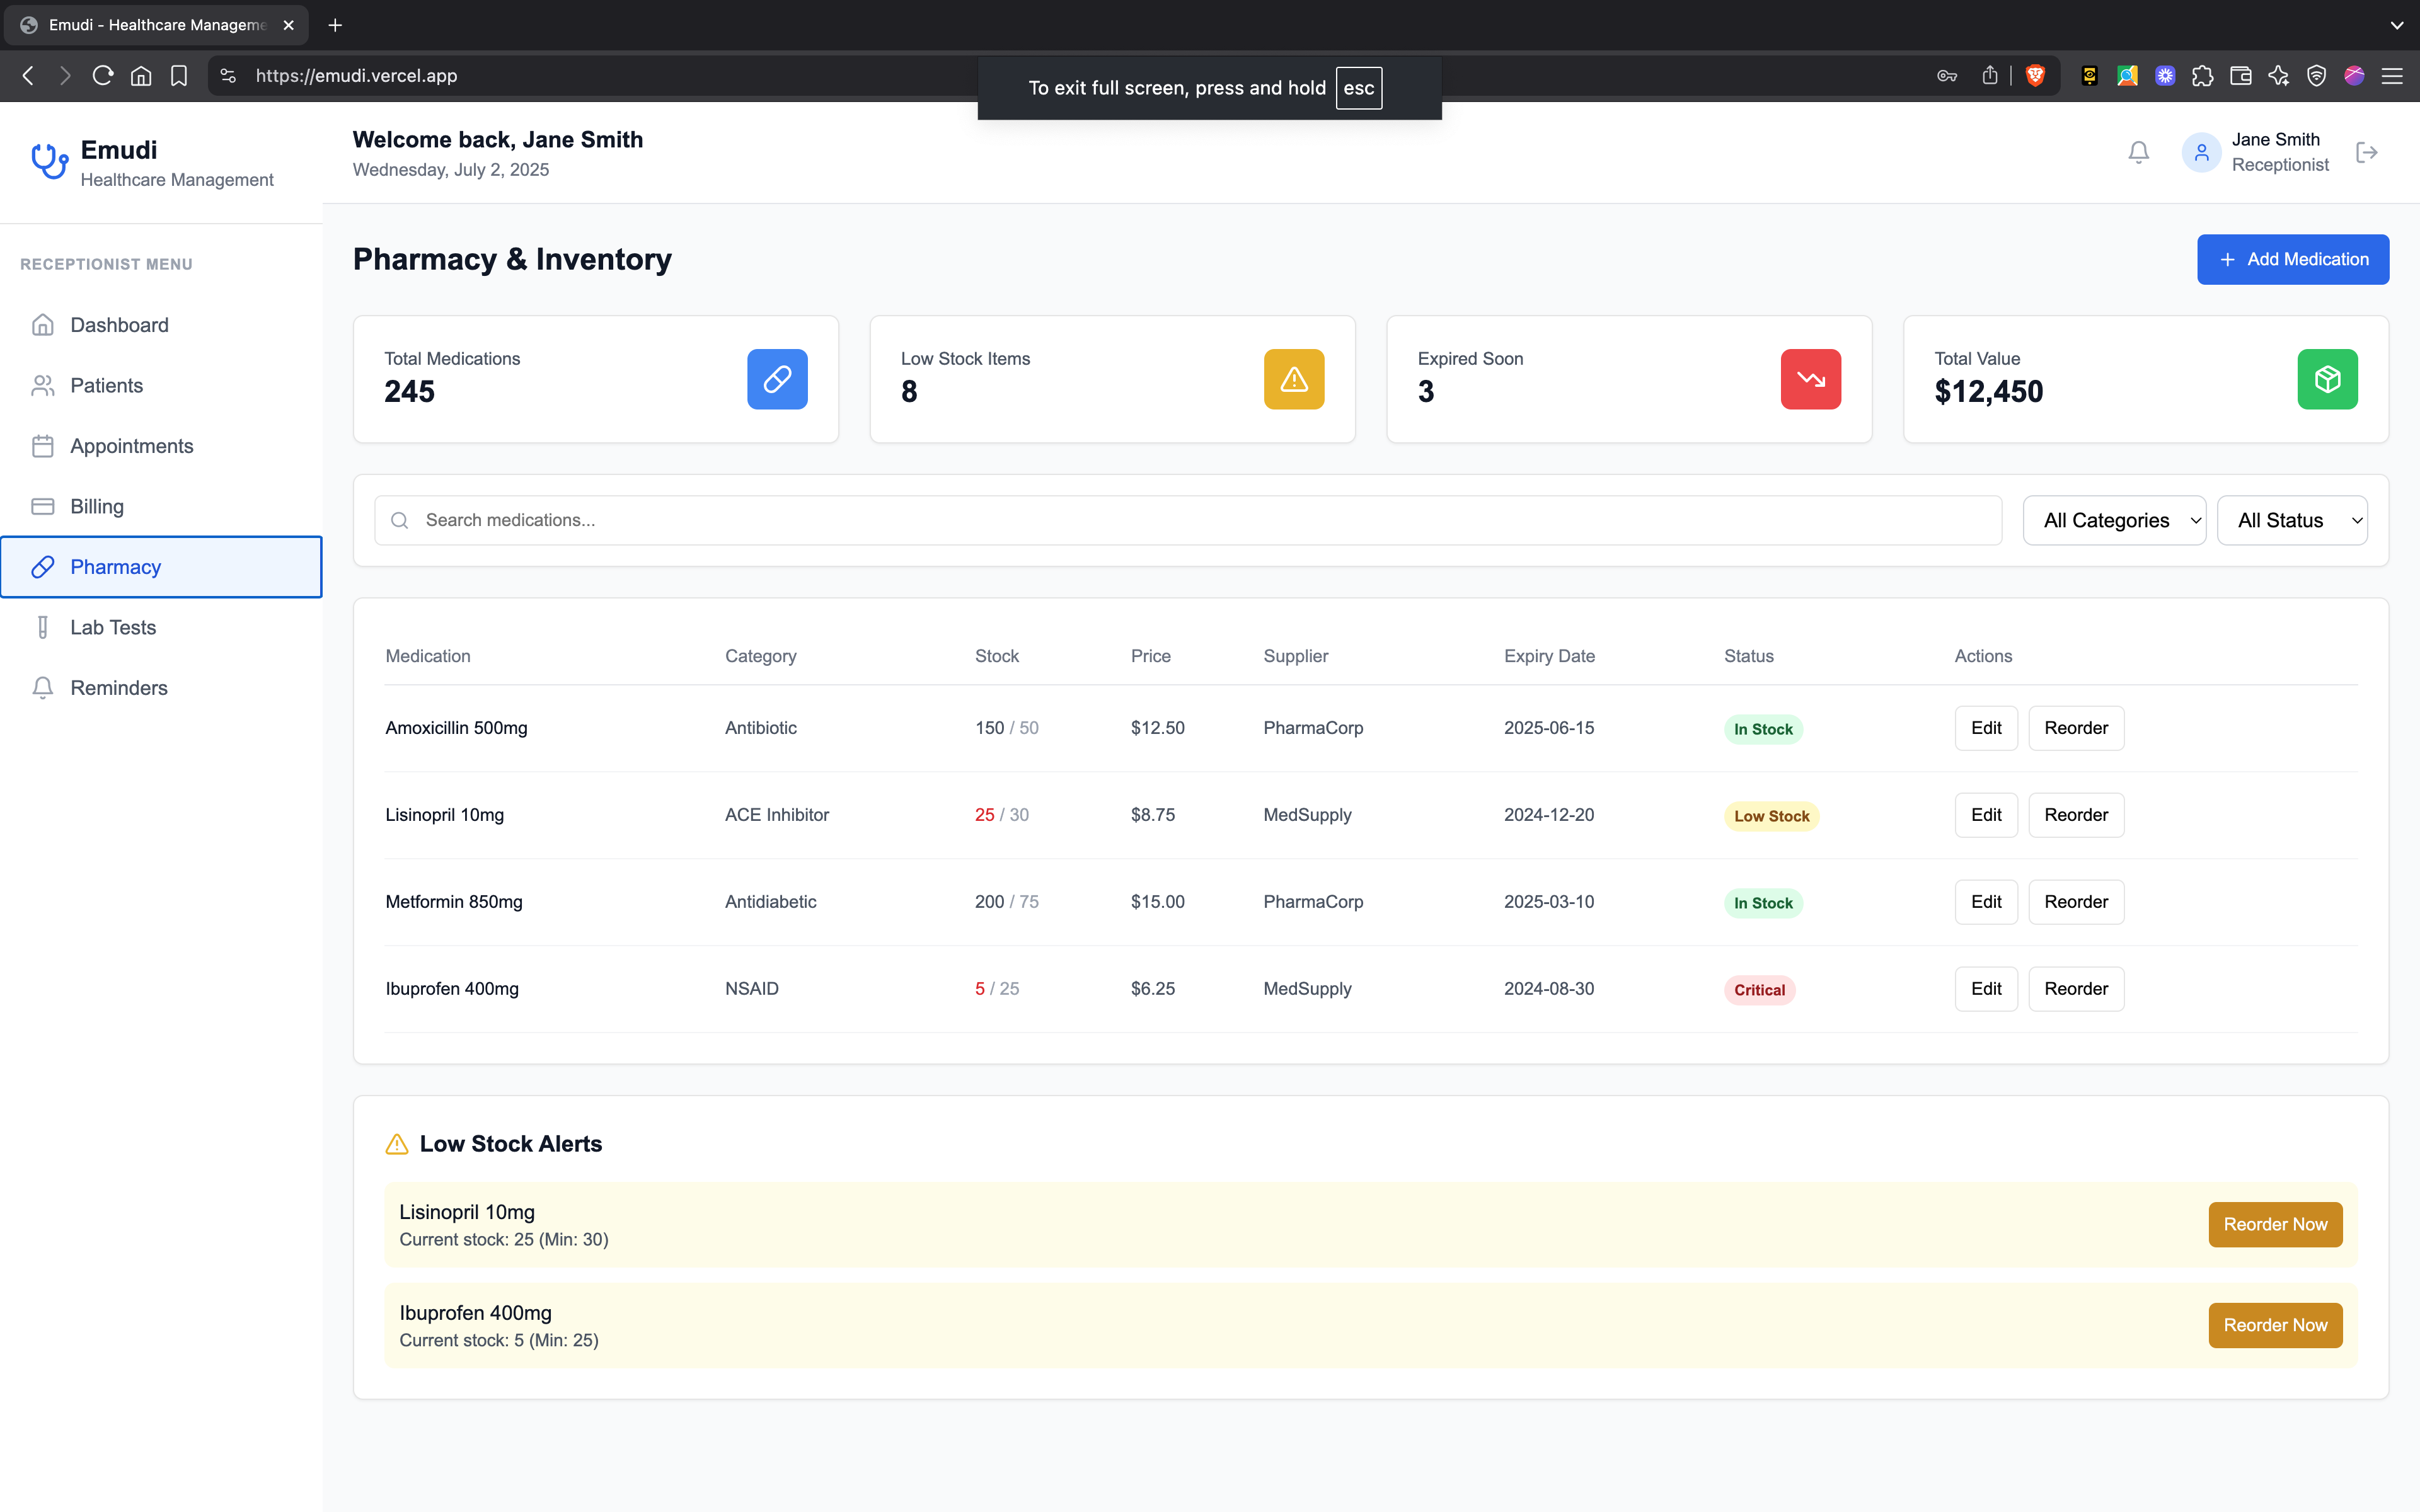2420x1512 pixels.
Task: Bookmark this page with the bookmark icon
Action: click(x=179, y=76)
